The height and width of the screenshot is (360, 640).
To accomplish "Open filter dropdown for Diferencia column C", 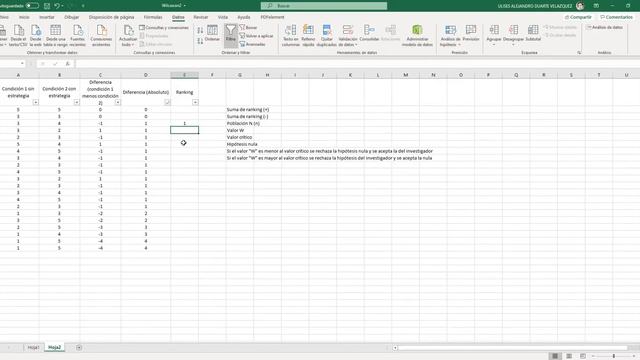I will 118,102.
